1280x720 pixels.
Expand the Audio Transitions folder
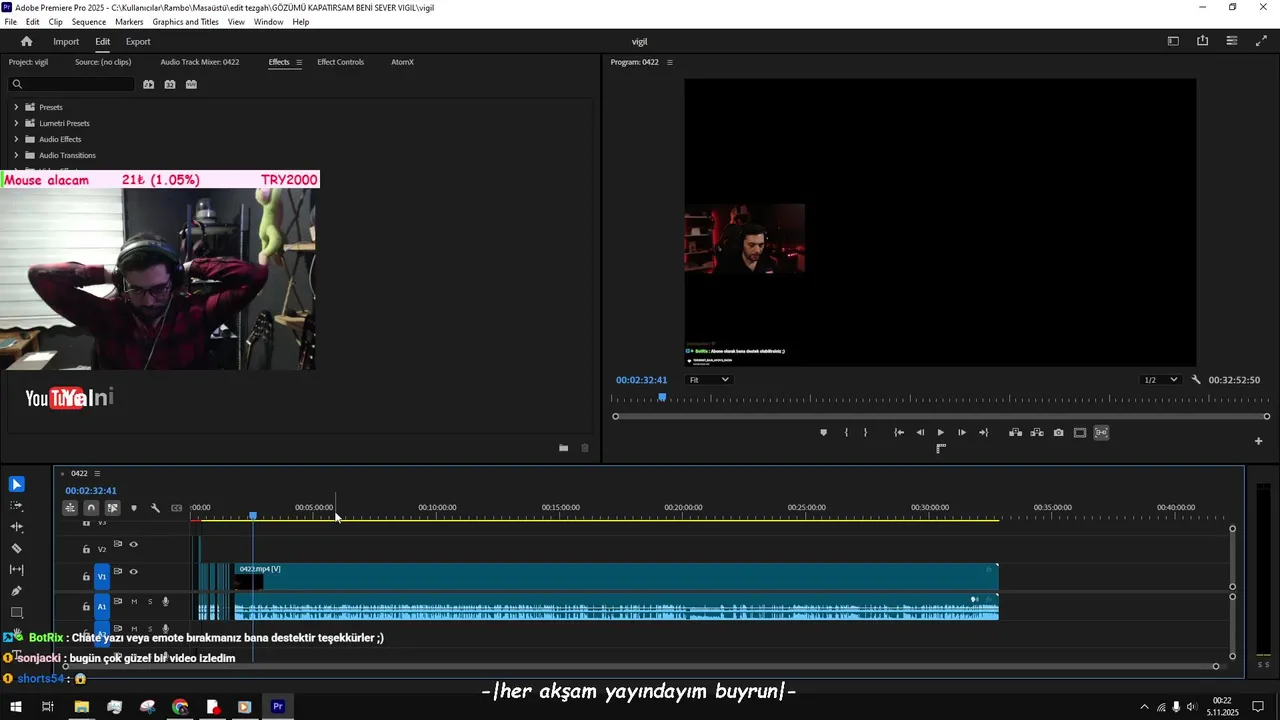point(16,155)
